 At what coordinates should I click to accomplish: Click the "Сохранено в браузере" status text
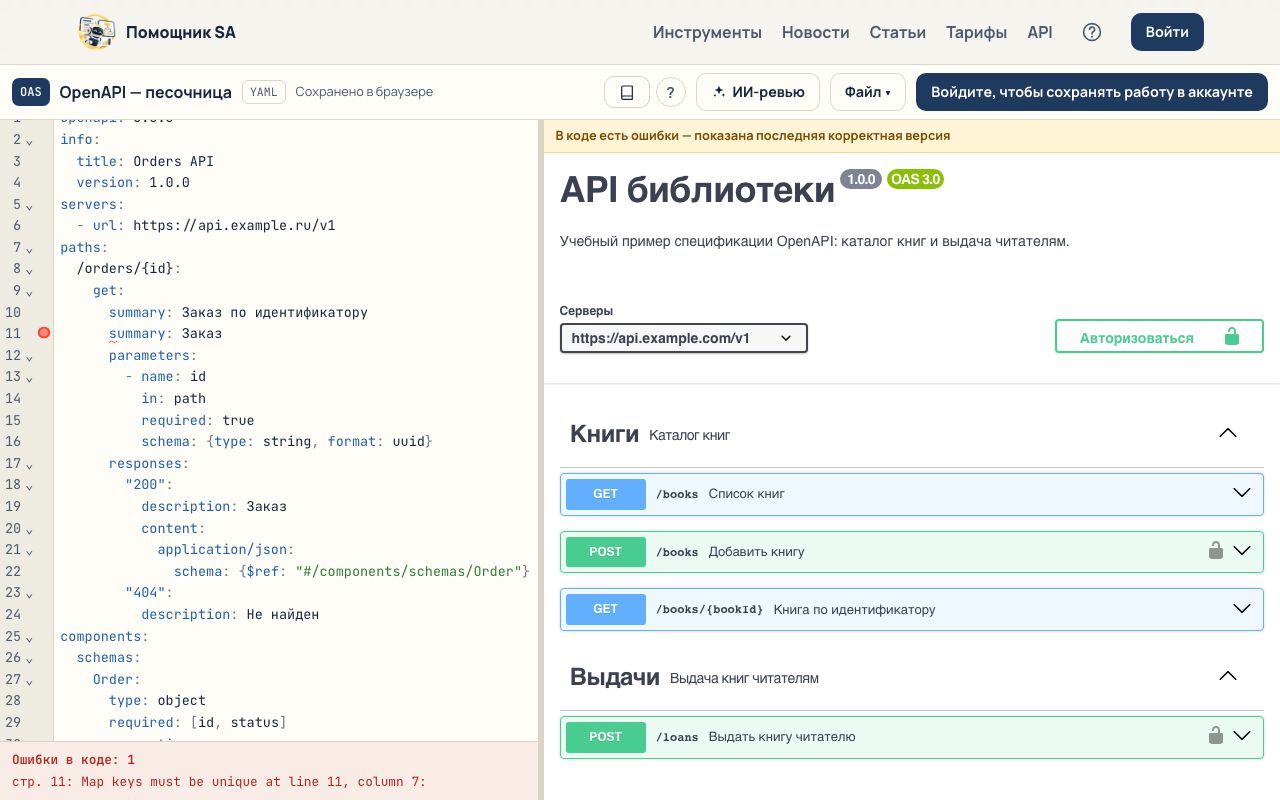point(364,92)
